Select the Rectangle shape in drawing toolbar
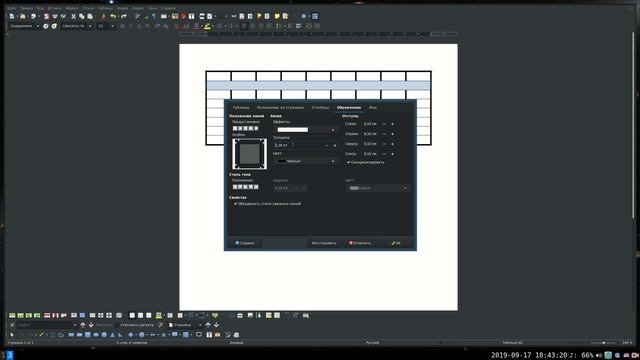This screenshot has width=640, height=360. [x=71, y=335]
